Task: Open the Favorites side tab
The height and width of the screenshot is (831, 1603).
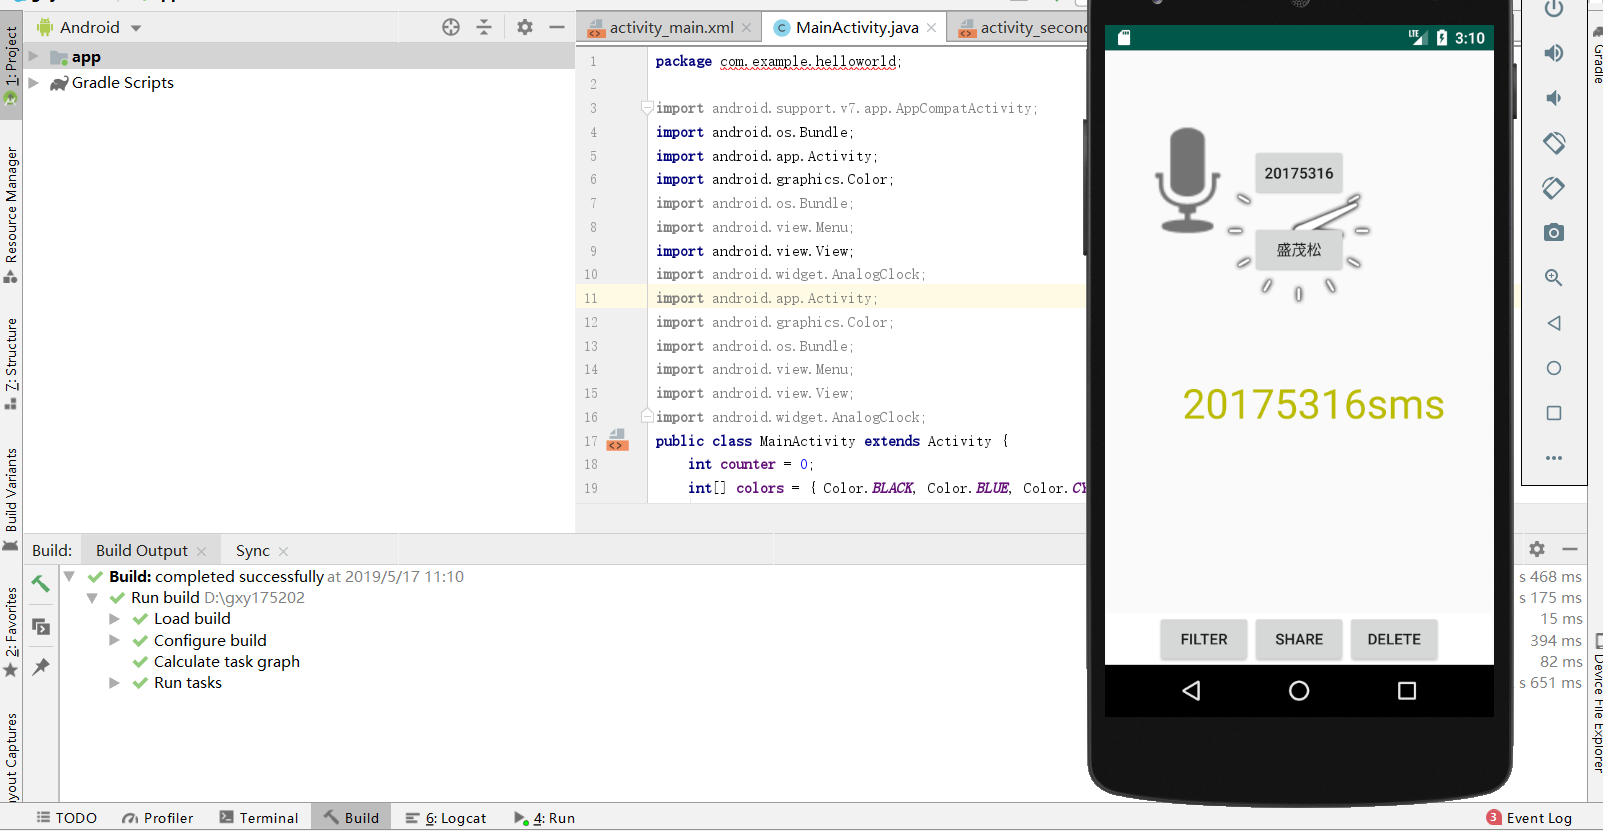Action: 11,632
